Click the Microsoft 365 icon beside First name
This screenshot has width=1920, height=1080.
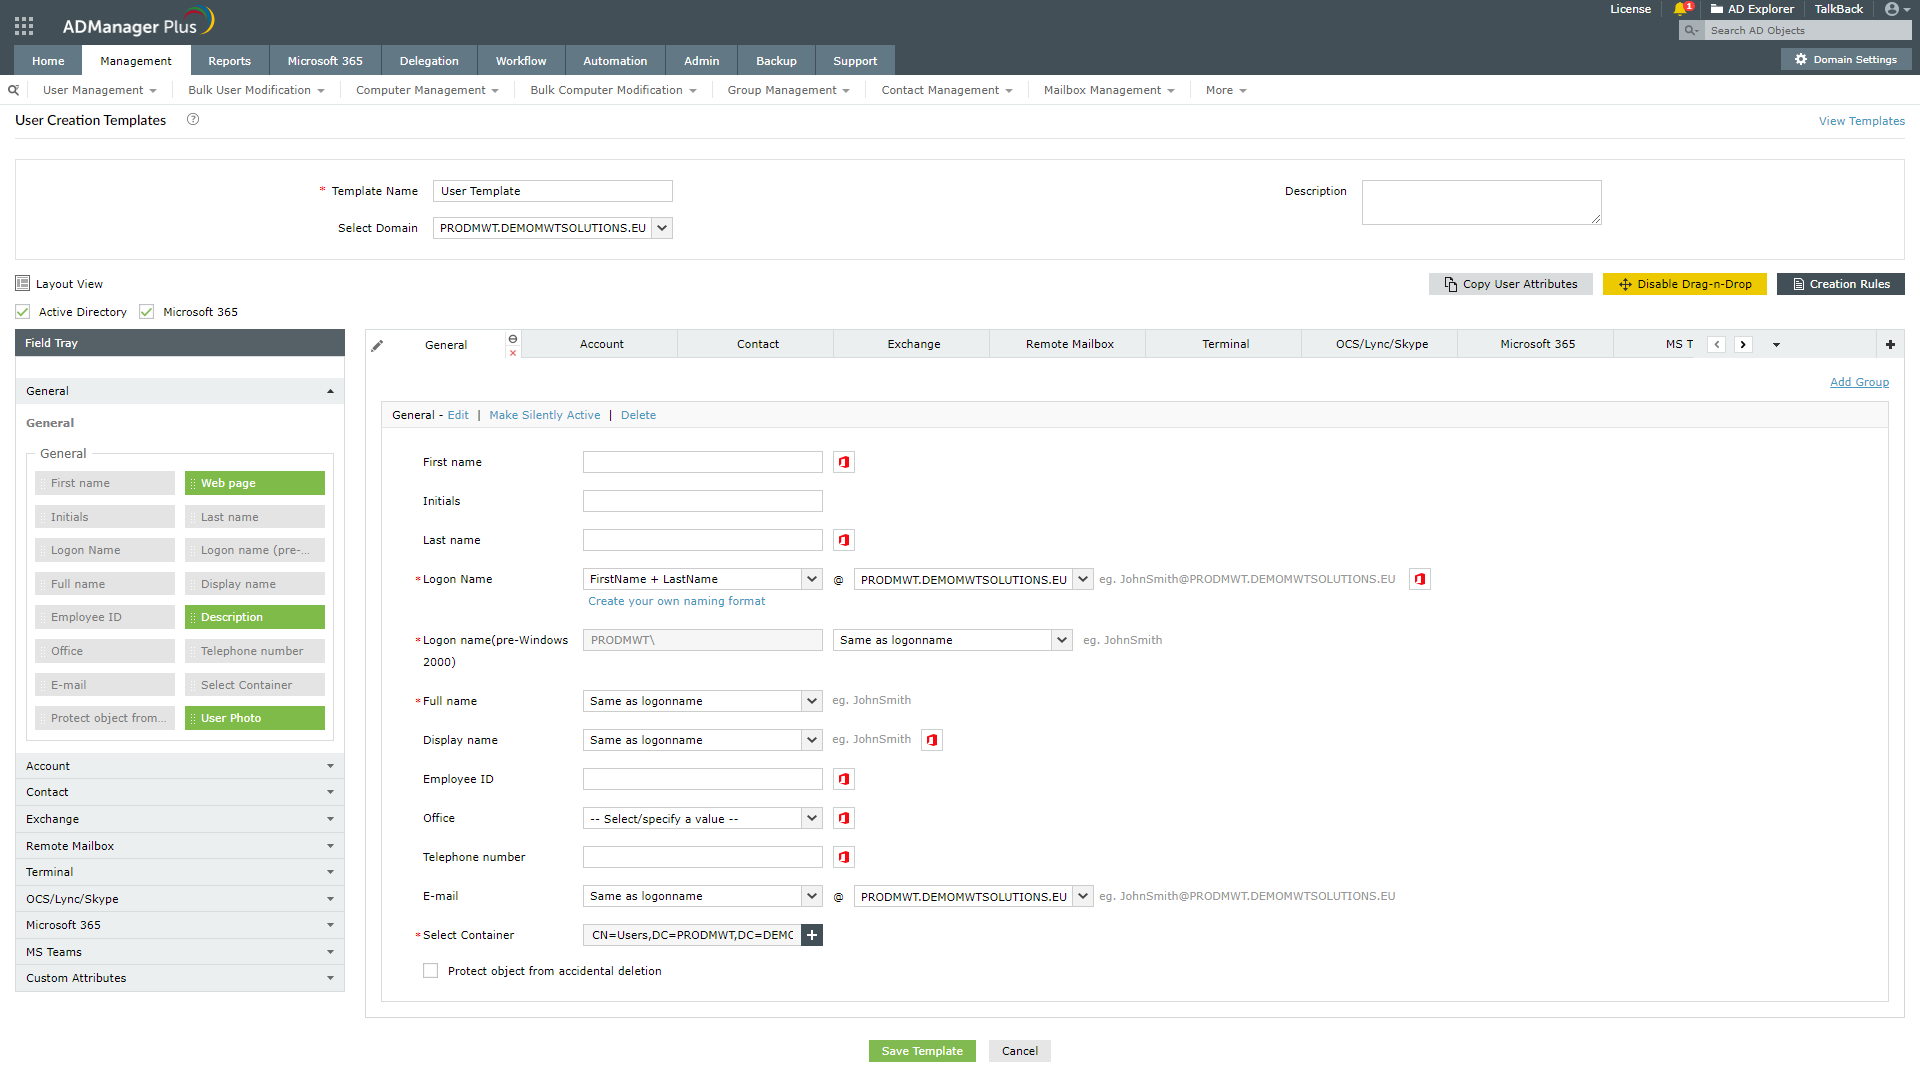pos(844,462)
